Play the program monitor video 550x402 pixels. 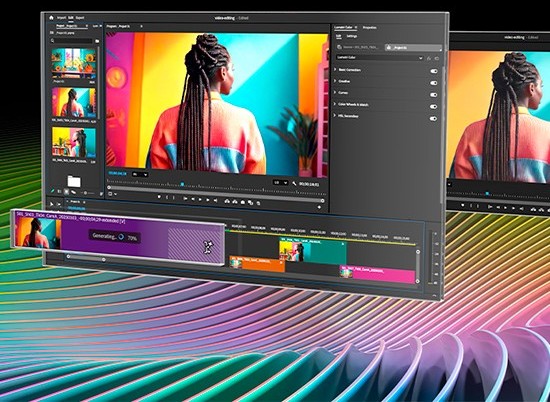point(200,199)
